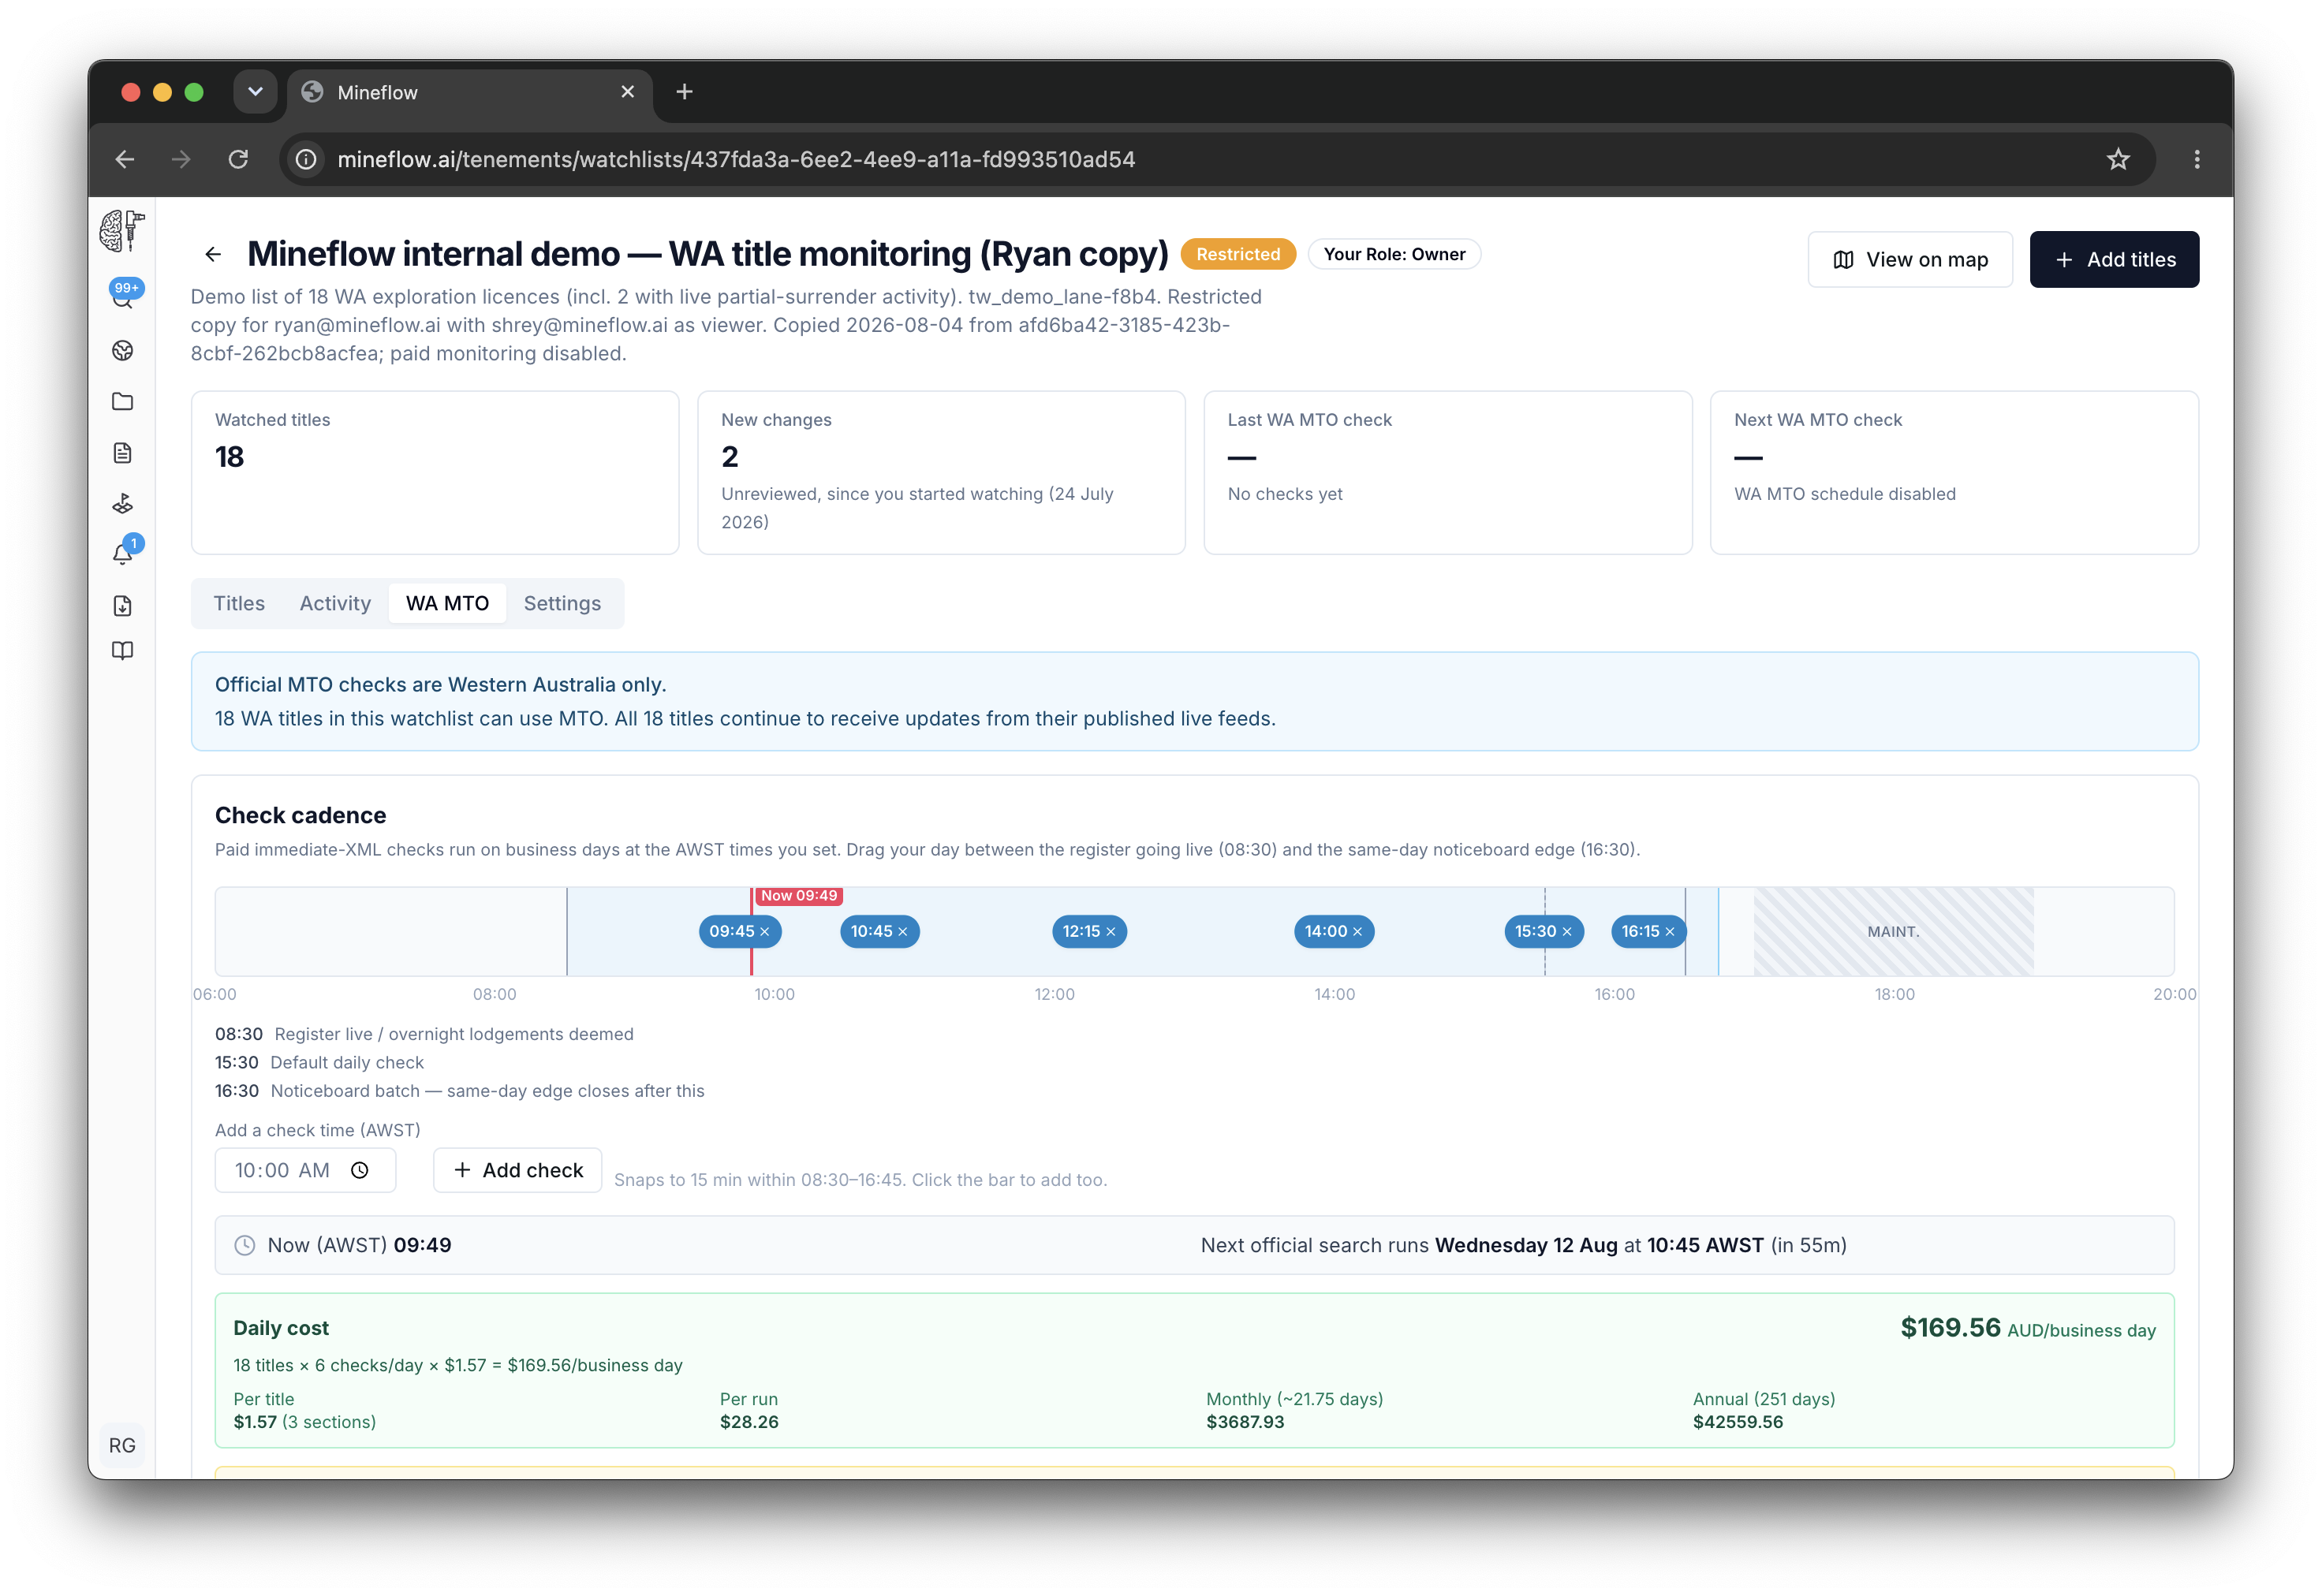
Task: Open the clock picker in time field
Action: [x=360, y=1170]
